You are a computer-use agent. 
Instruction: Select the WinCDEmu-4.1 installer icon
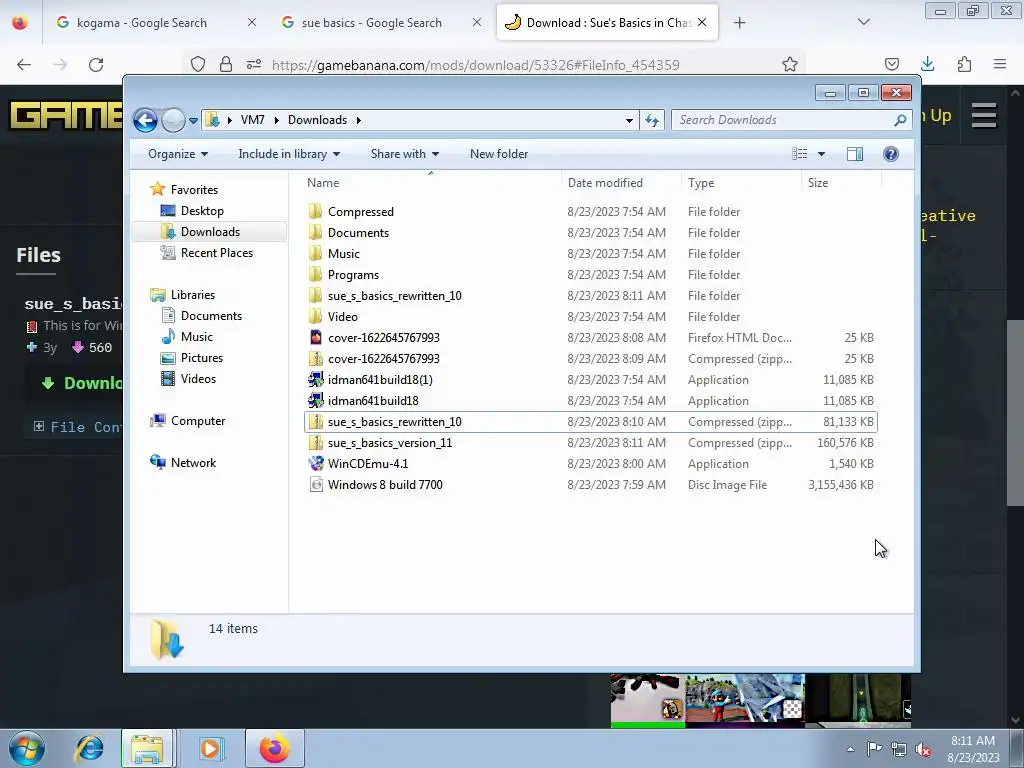point(315,464)
